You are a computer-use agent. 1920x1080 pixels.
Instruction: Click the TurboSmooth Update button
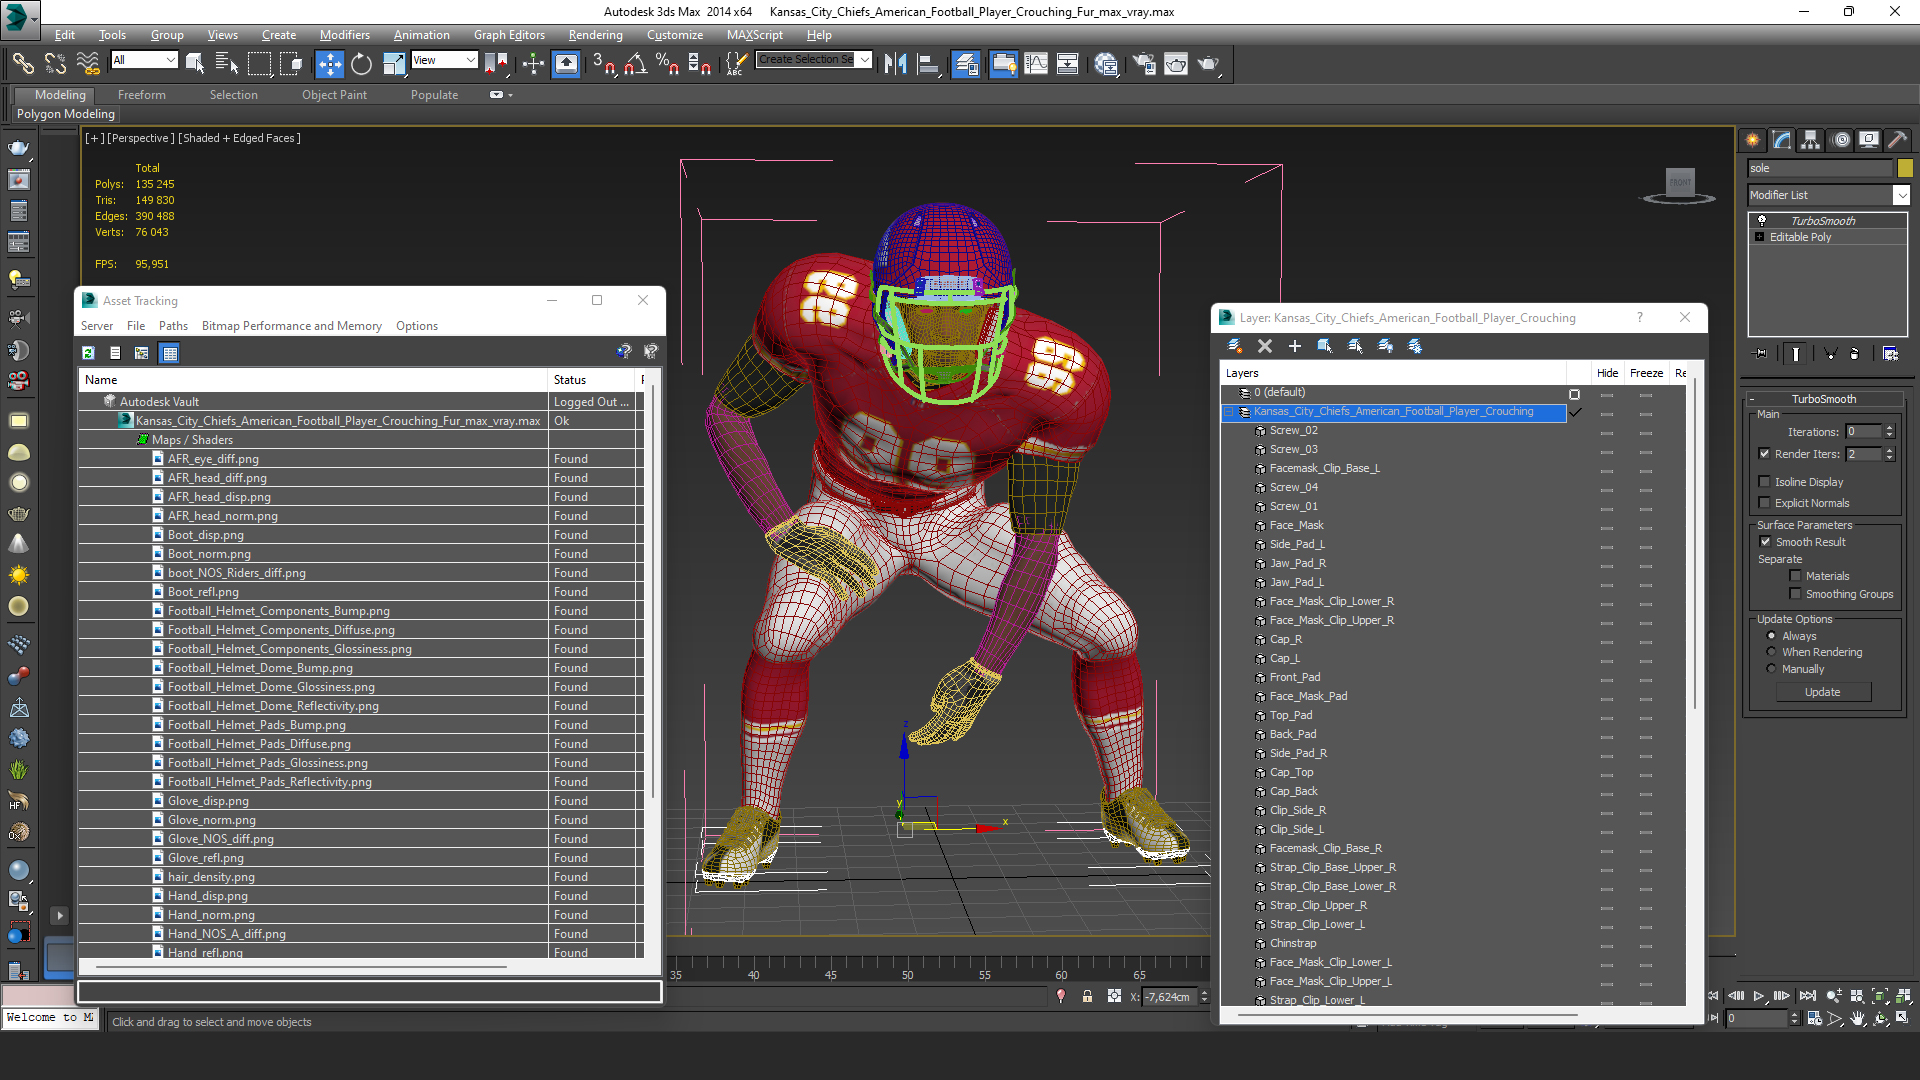[1822, 692]
